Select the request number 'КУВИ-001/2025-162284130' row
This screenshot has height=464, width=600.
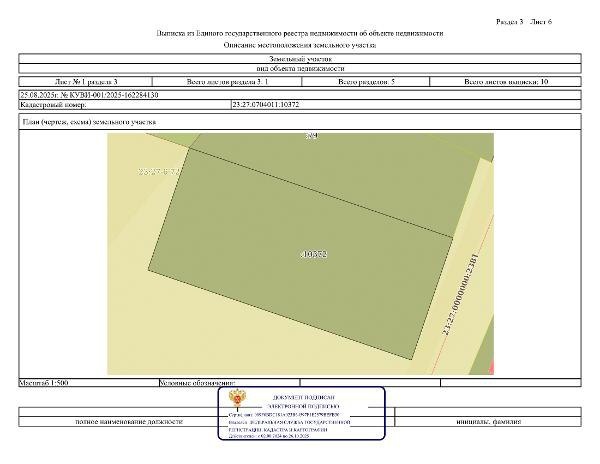[300, 95]
